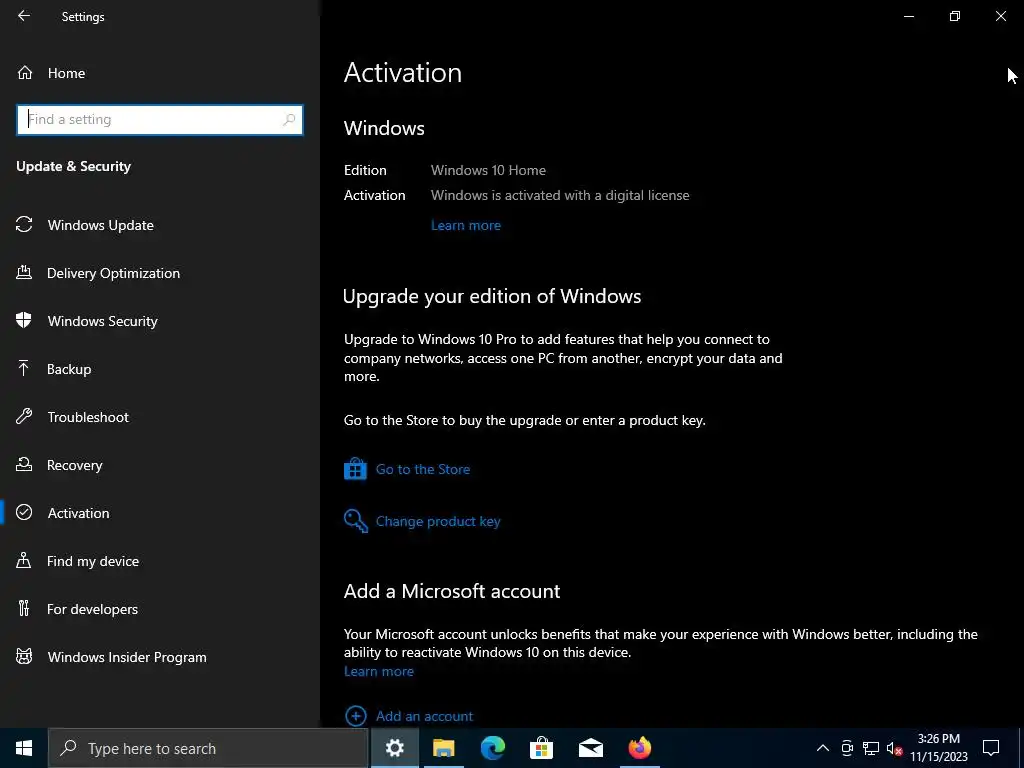Select the Windows Insider Program cat icon
1024x768 pixels.
[24, 656]
